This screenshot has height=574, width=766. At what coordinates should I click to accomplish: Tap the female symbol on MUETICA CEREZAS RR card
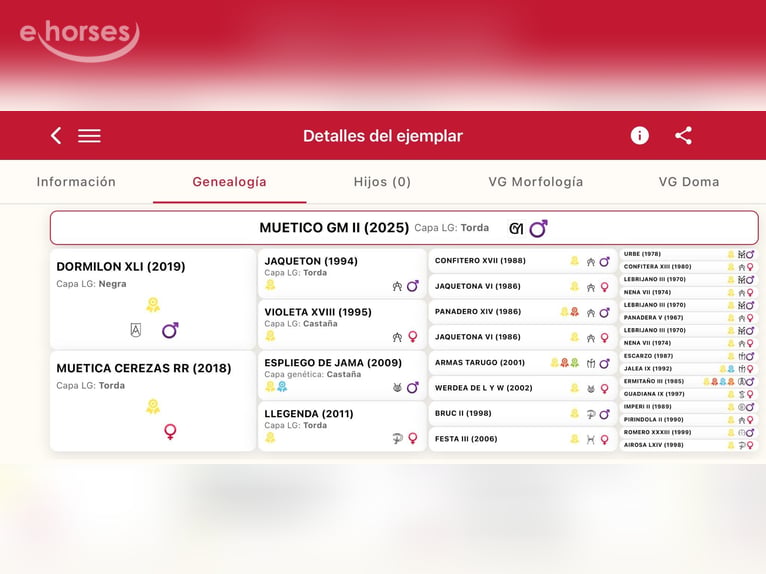click(170, 432)
